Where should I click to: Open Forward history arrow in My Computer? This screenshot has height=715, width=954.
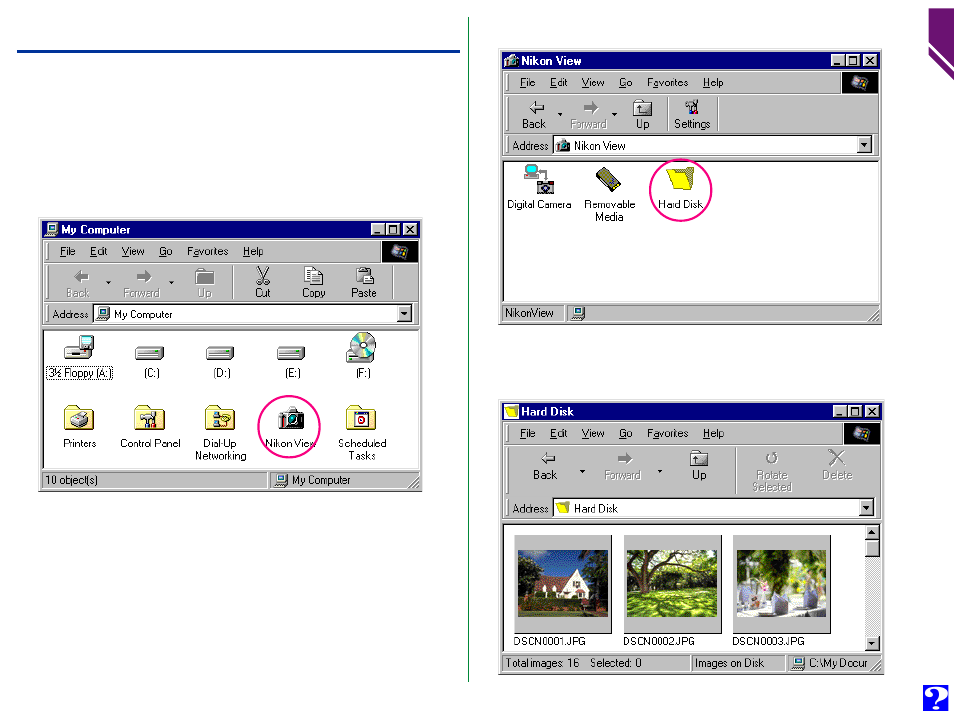point(172,282)
